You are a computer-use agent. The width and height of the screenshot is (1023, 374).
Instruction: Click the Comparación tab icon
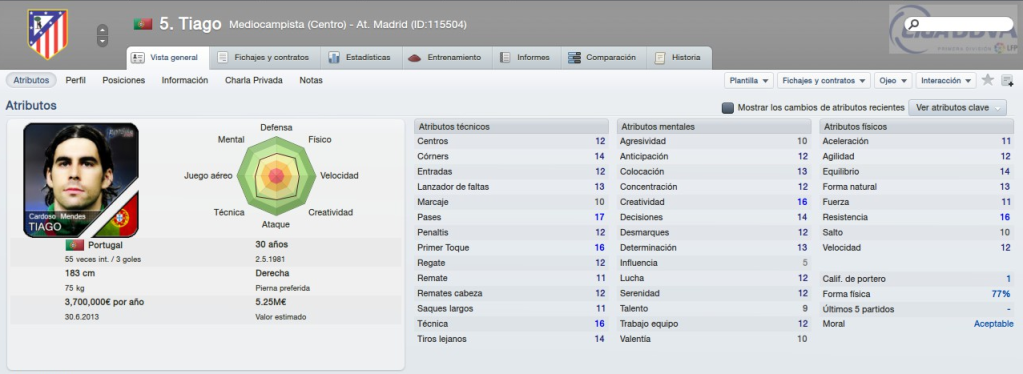(x=574, y=57)
